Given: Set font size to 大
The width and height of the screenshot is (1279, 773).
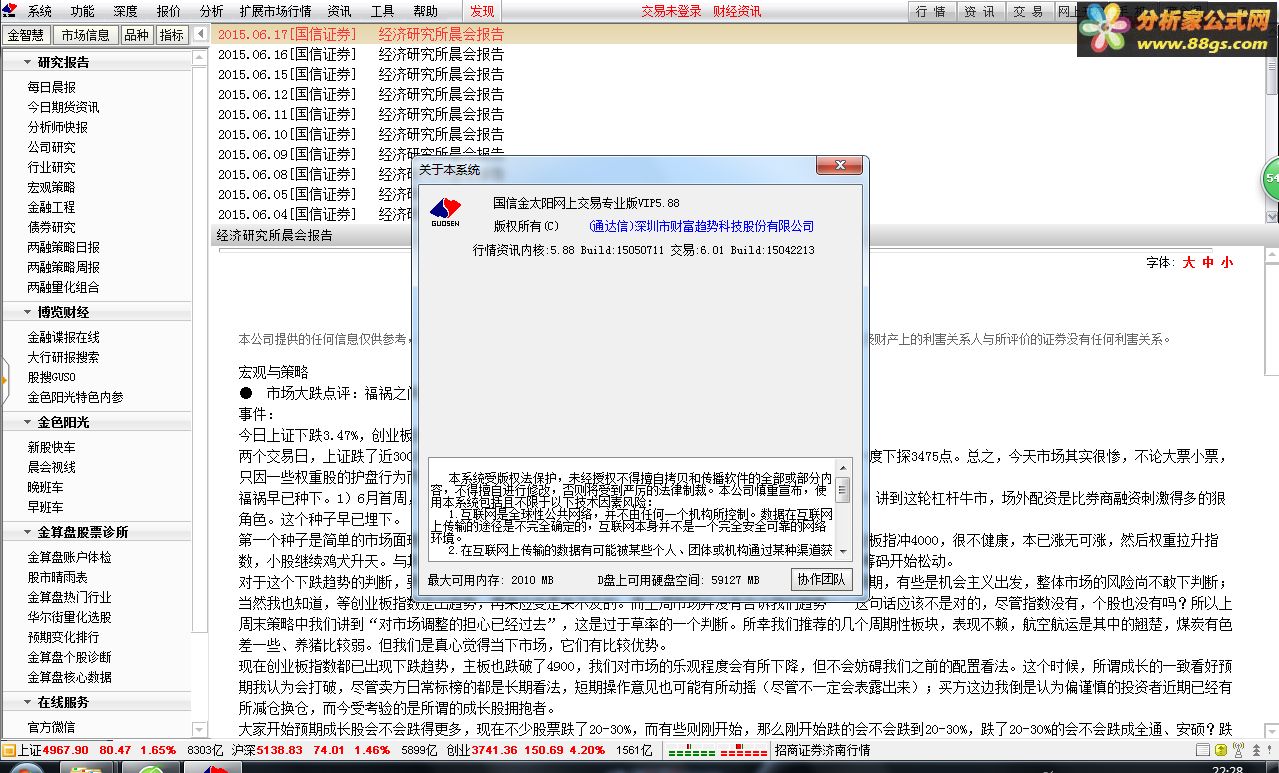Looking at the screenshot, I should pos(1188,262).
